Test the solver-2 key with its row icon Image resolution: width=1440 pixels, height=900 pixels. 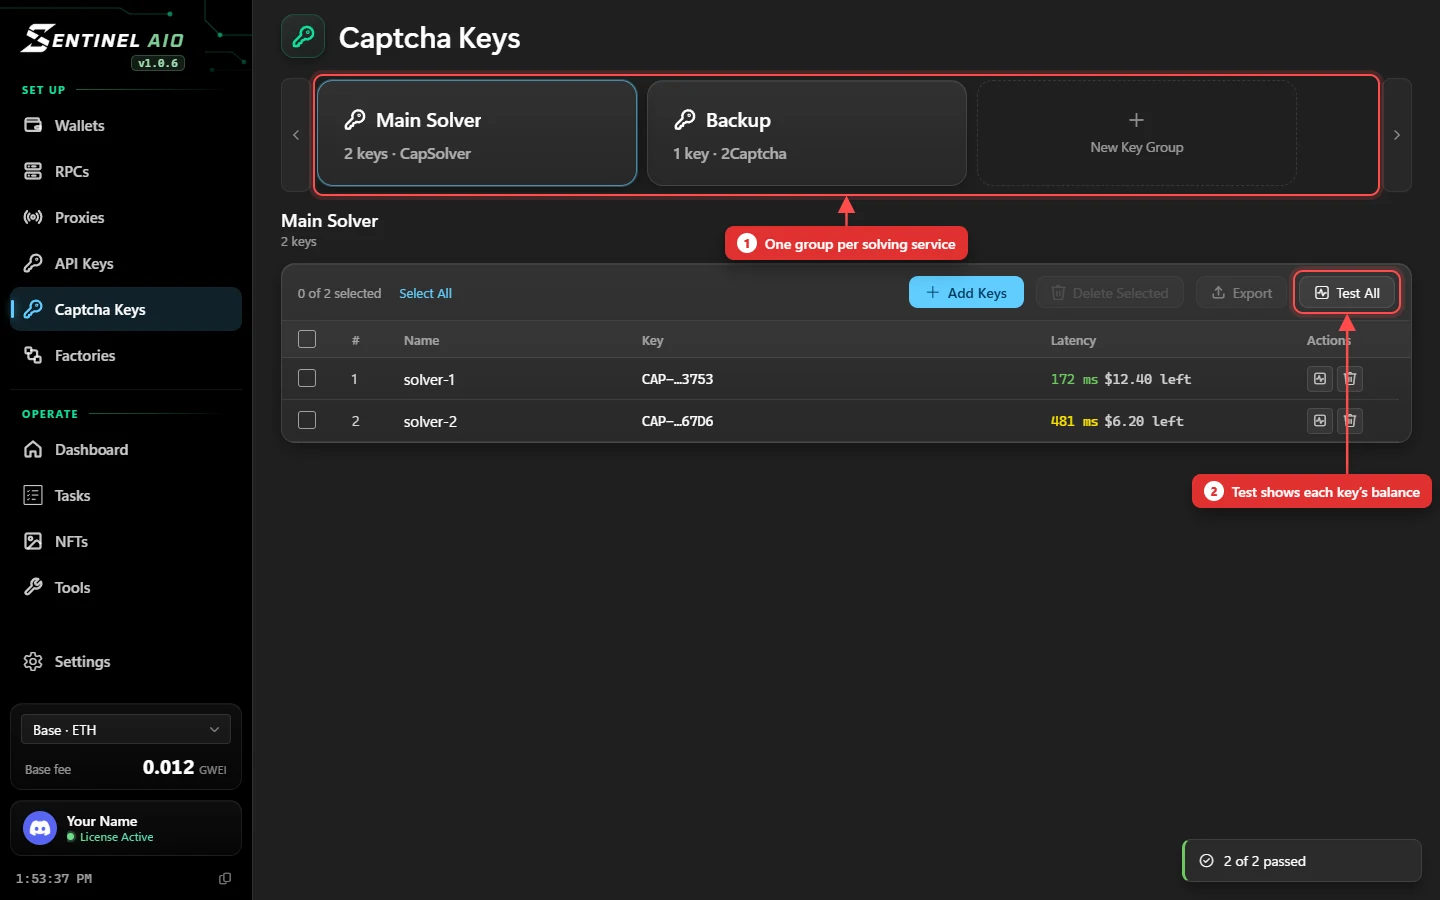[x=1320, y=421]
